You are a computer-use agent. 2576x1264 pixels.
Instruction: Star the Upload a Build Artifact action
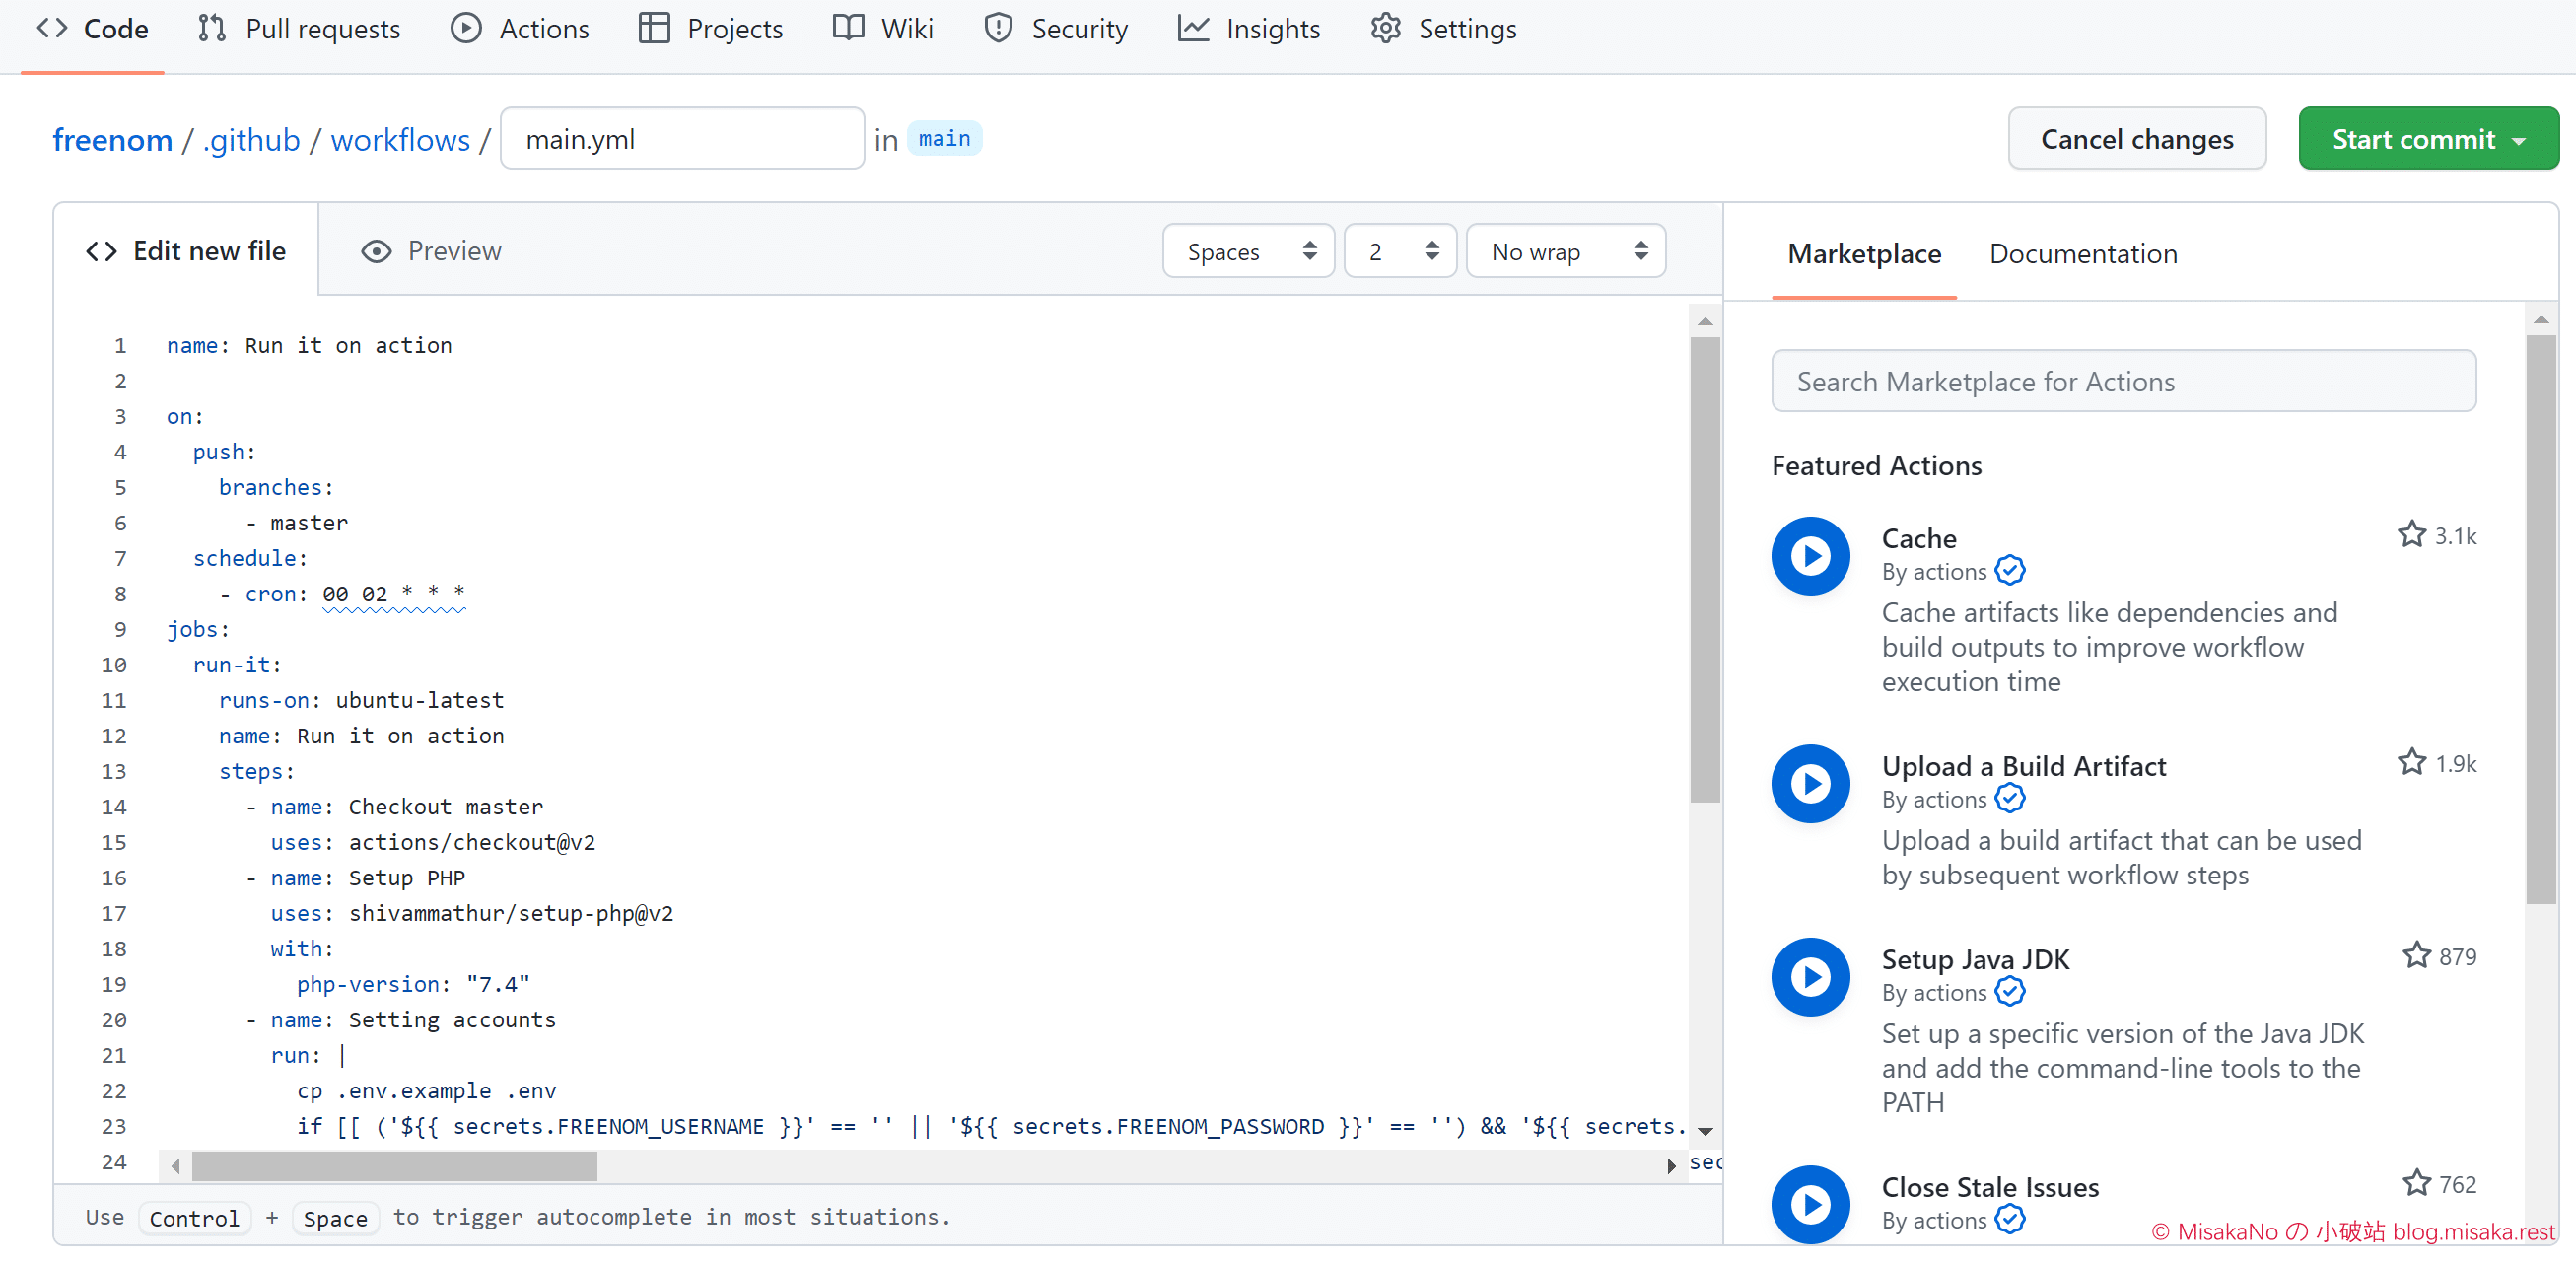(2411, 763)
